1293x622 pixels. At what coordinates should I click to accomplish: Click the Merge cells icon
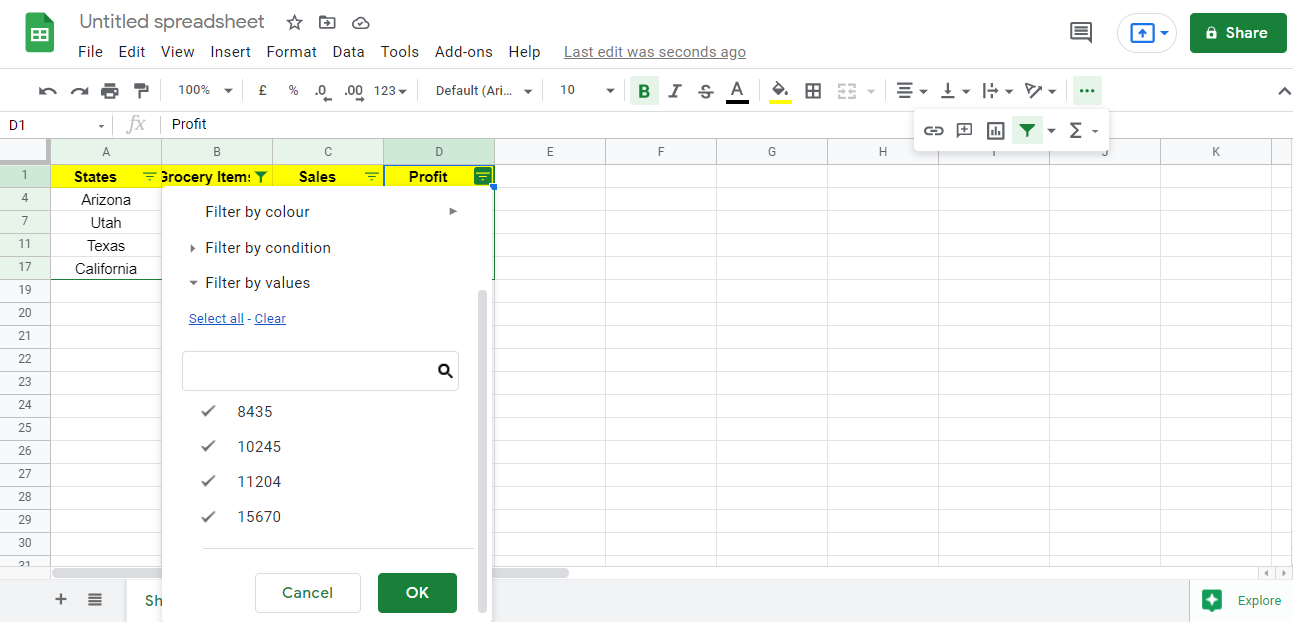point(847,91)
